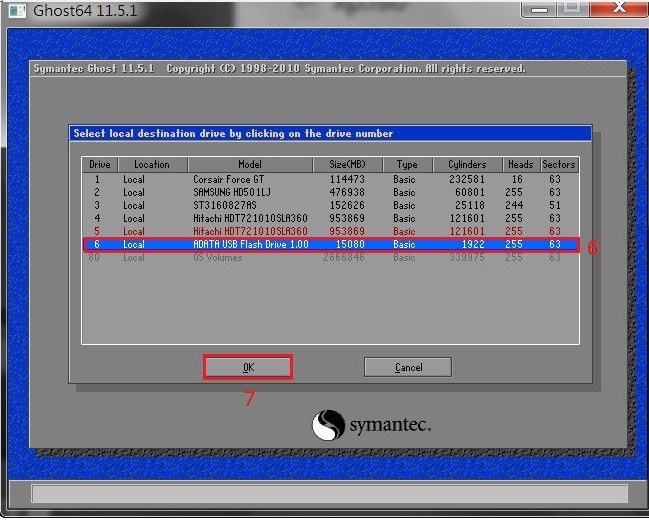Click size value 15080

[x=350, y=244]
